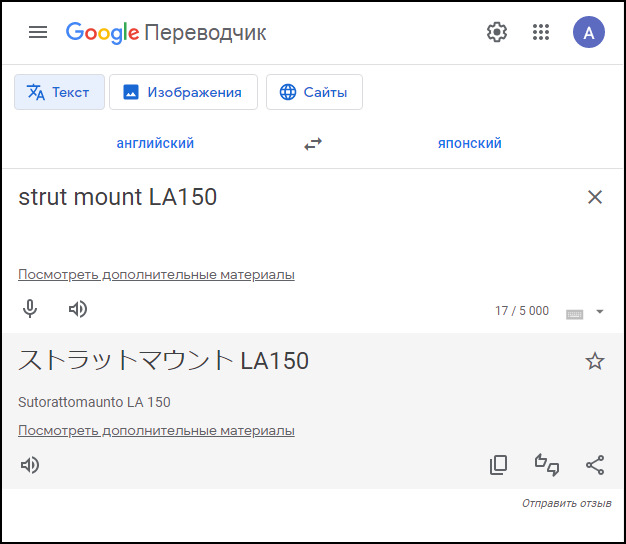626x544 pixels.
Task: Open the Google apps grid
Action: [541, 32]
